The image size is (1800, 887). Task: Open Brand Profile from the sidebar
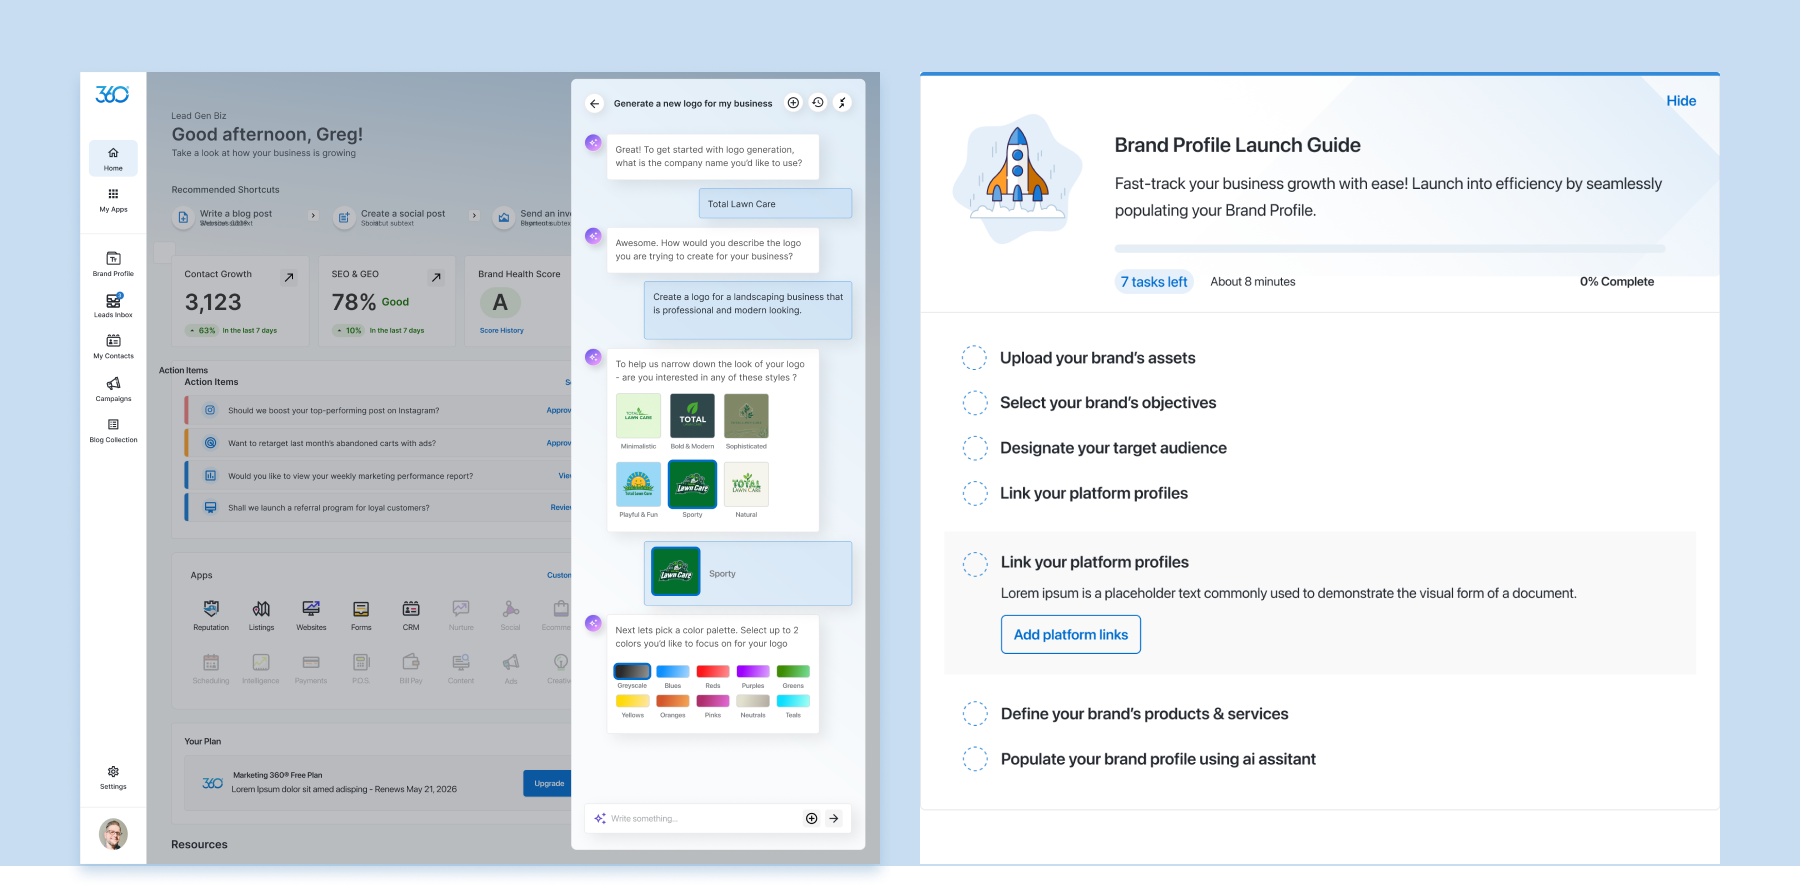click(x=113, y=264)
